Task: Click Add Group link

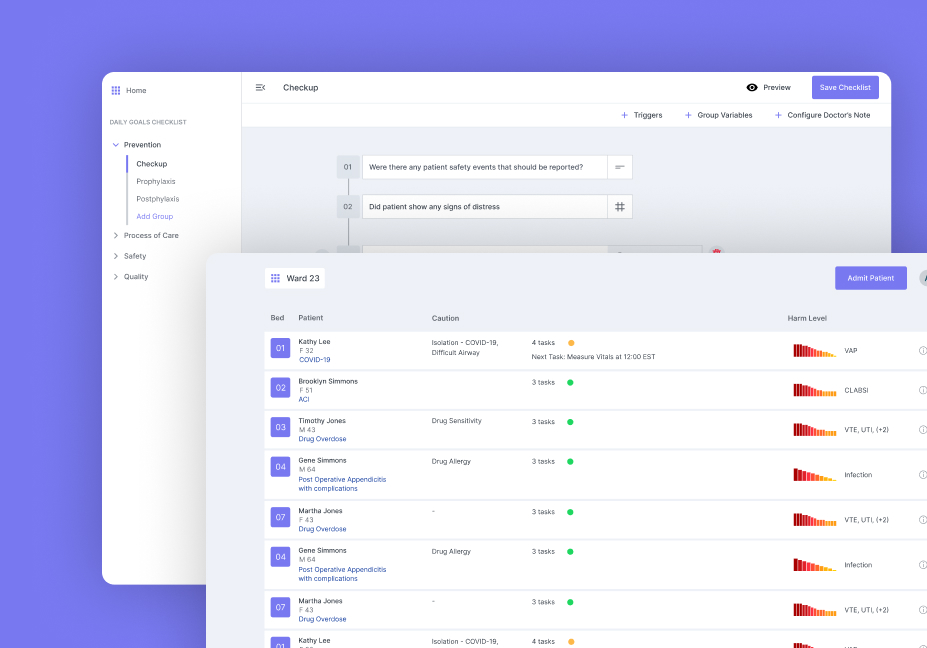Action: point(155,216)
